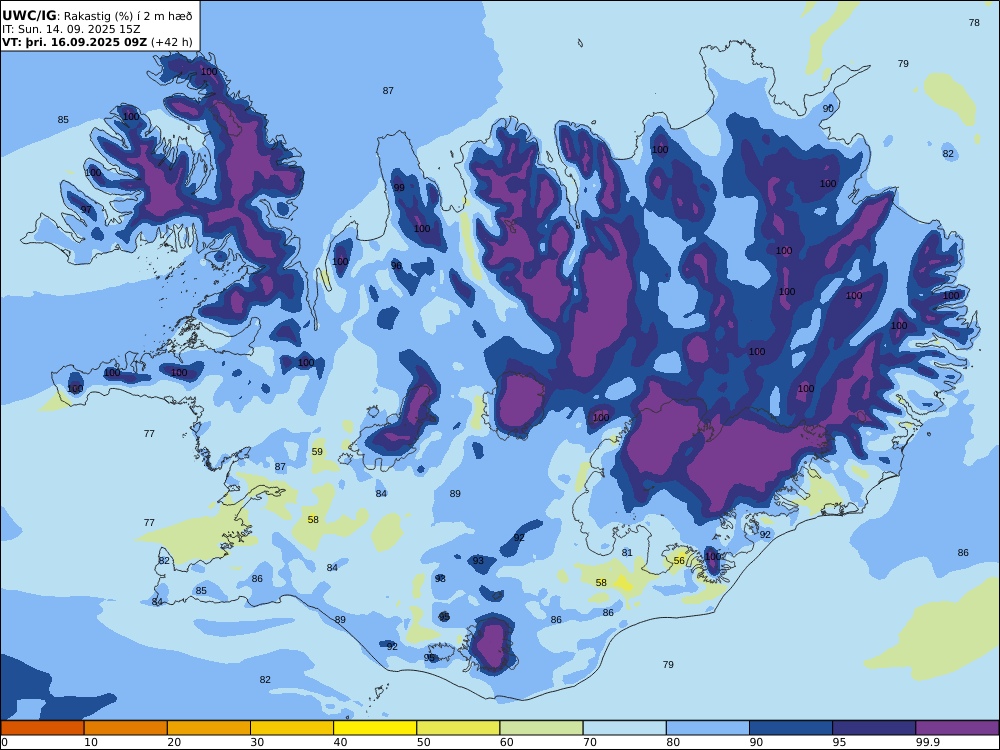This screenshot has width=1000, height=750.
Task: Select the 98 humidity value on the map
Action: coord(440,579)
